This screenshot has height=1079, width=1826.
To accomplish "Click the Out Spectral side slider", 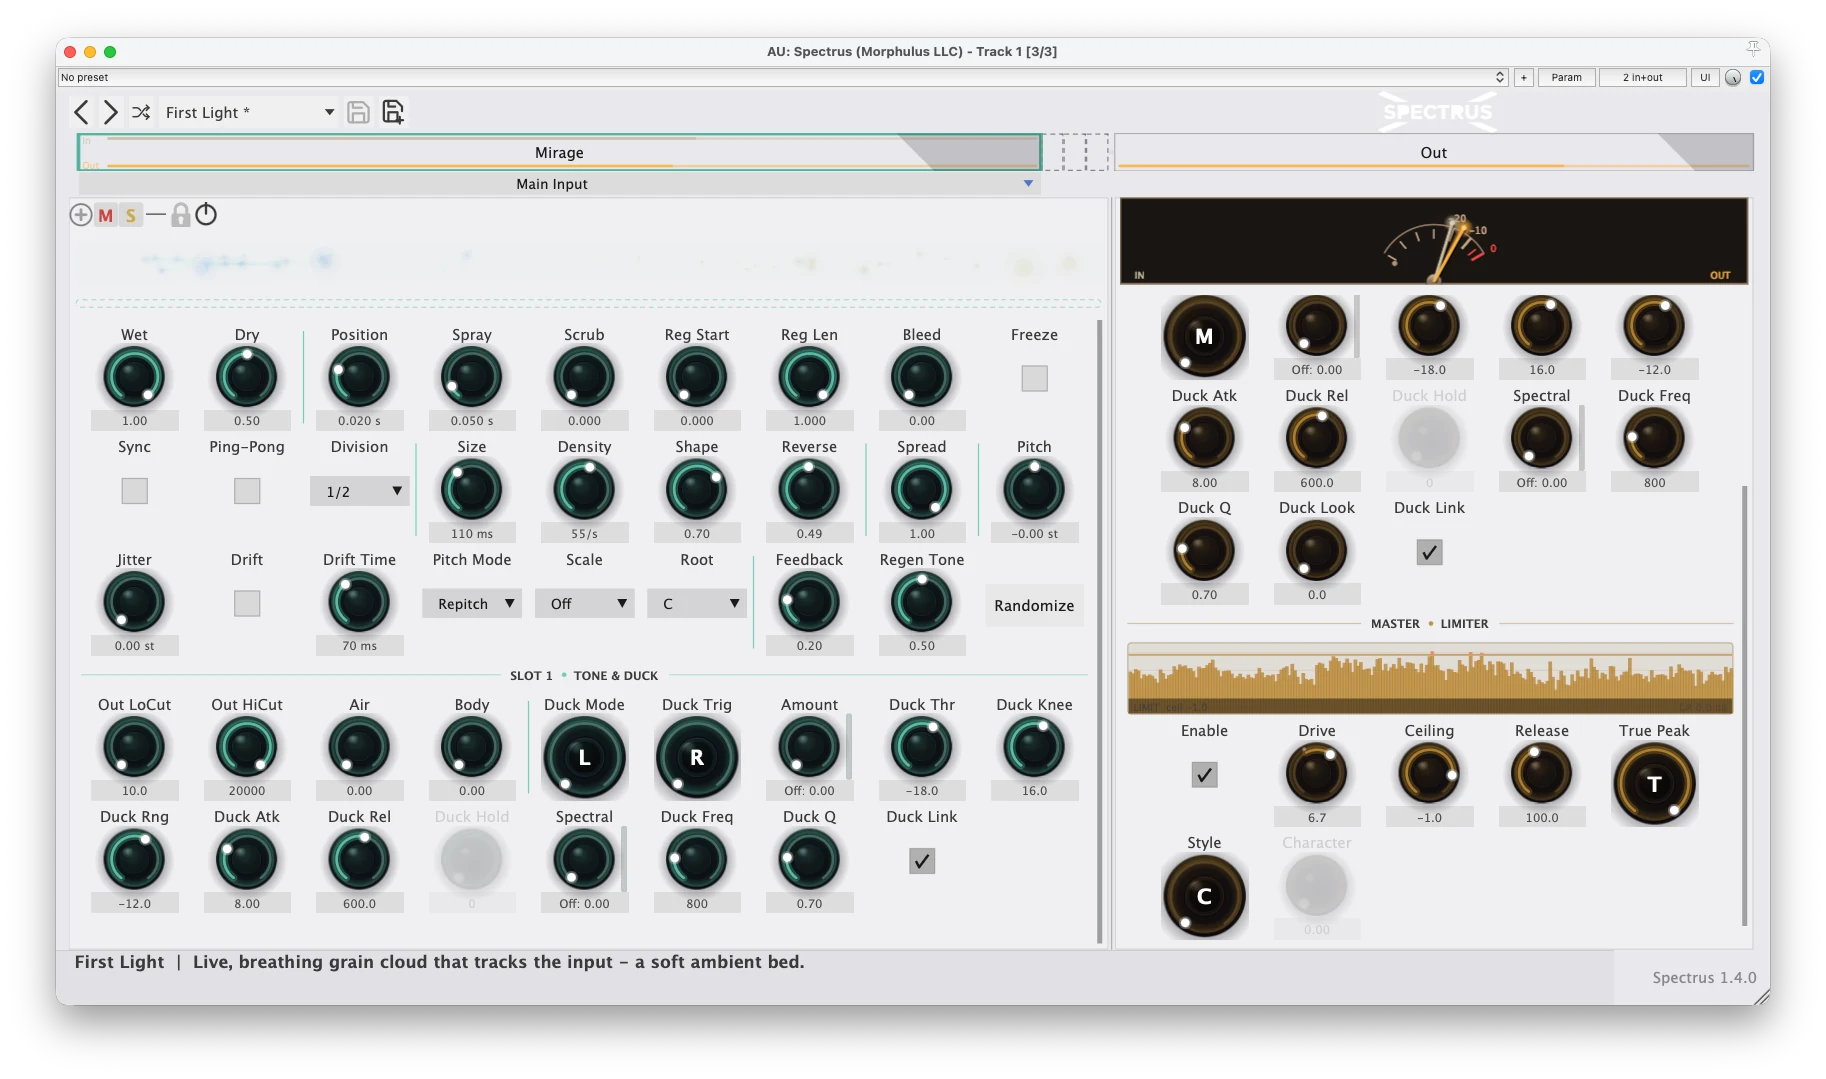I will (x=1581, y=438).
